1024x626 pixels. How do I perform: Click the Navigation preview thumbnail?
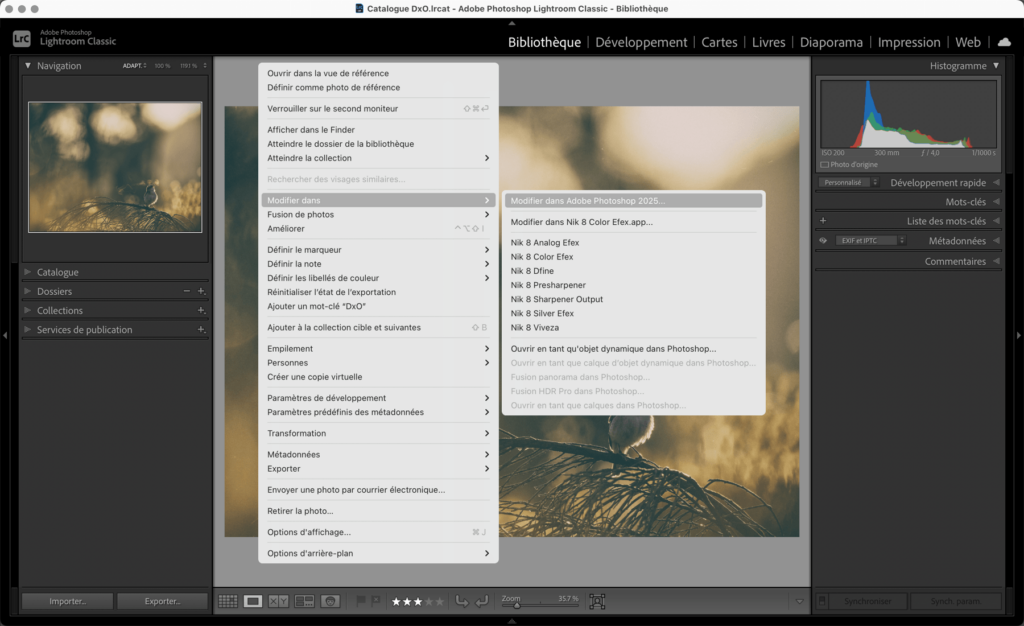point(115,166)
